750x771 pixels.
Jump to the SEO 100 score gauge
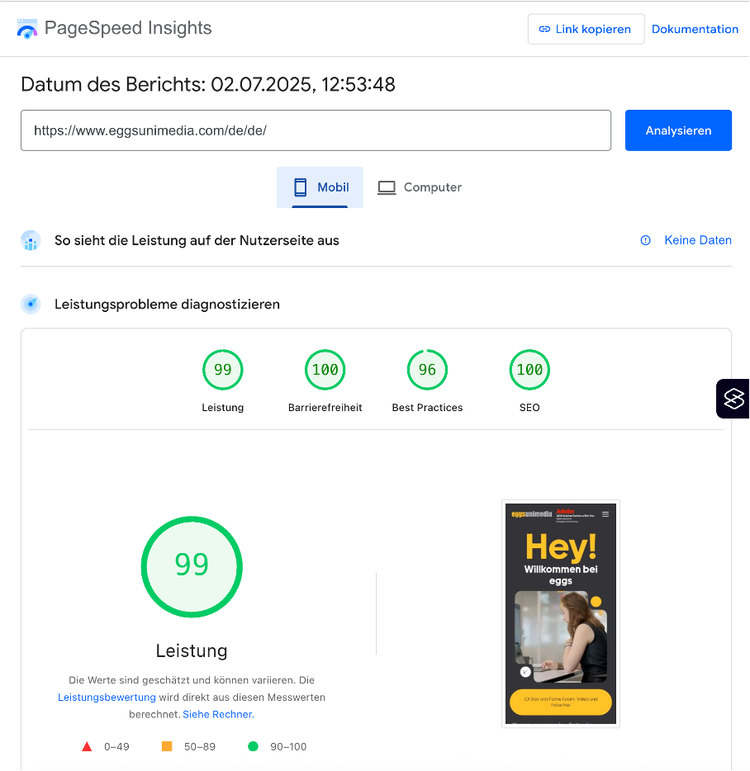tap(529, 370)
